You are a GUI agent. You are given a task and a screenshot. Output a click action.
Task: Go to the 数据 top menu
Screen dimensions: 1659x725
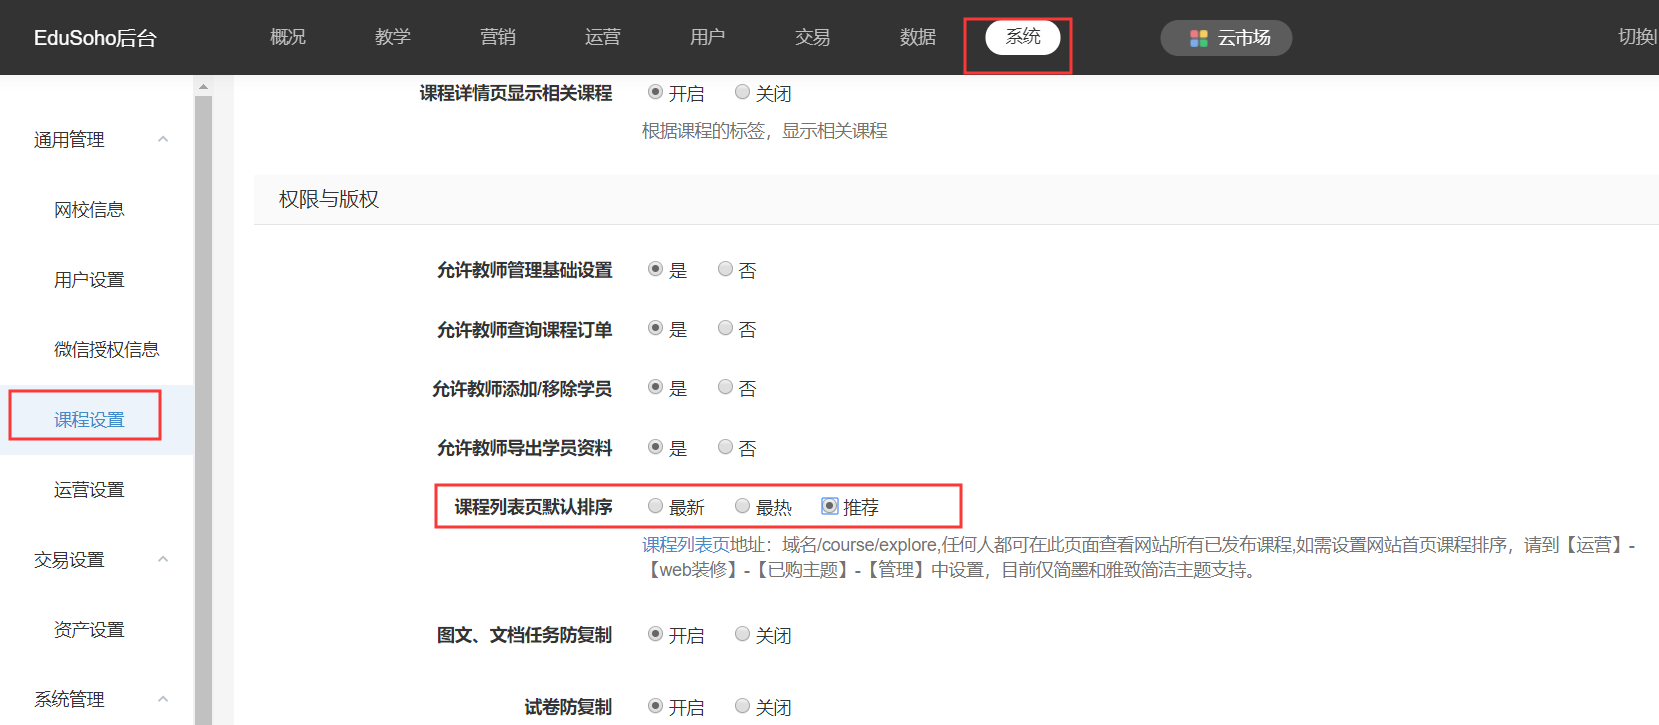point(917,37)
